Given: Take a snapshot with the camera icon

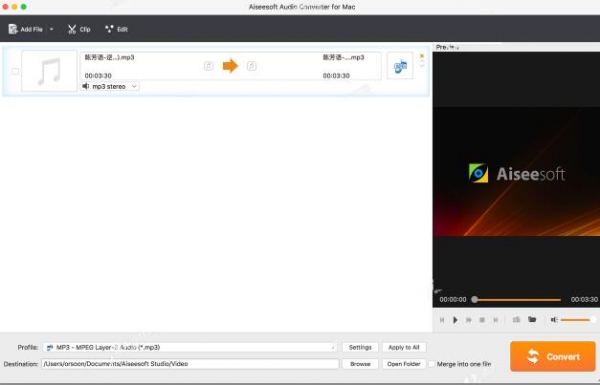Looking at the screenshot, I should coord(517,320).
